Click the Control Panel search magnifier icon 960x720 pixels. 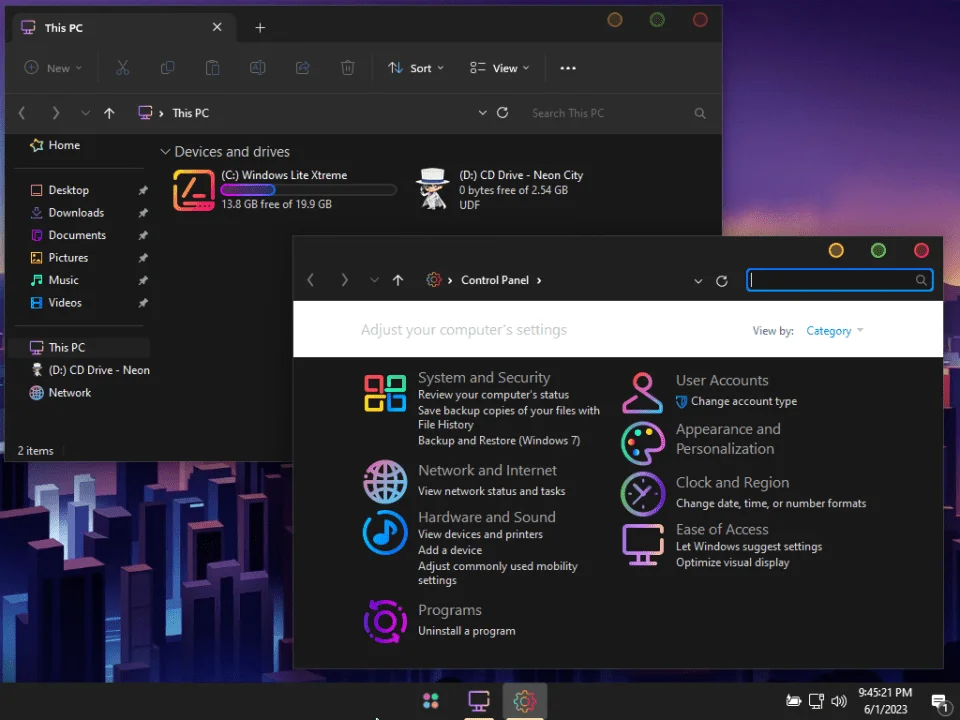[921, 280]
